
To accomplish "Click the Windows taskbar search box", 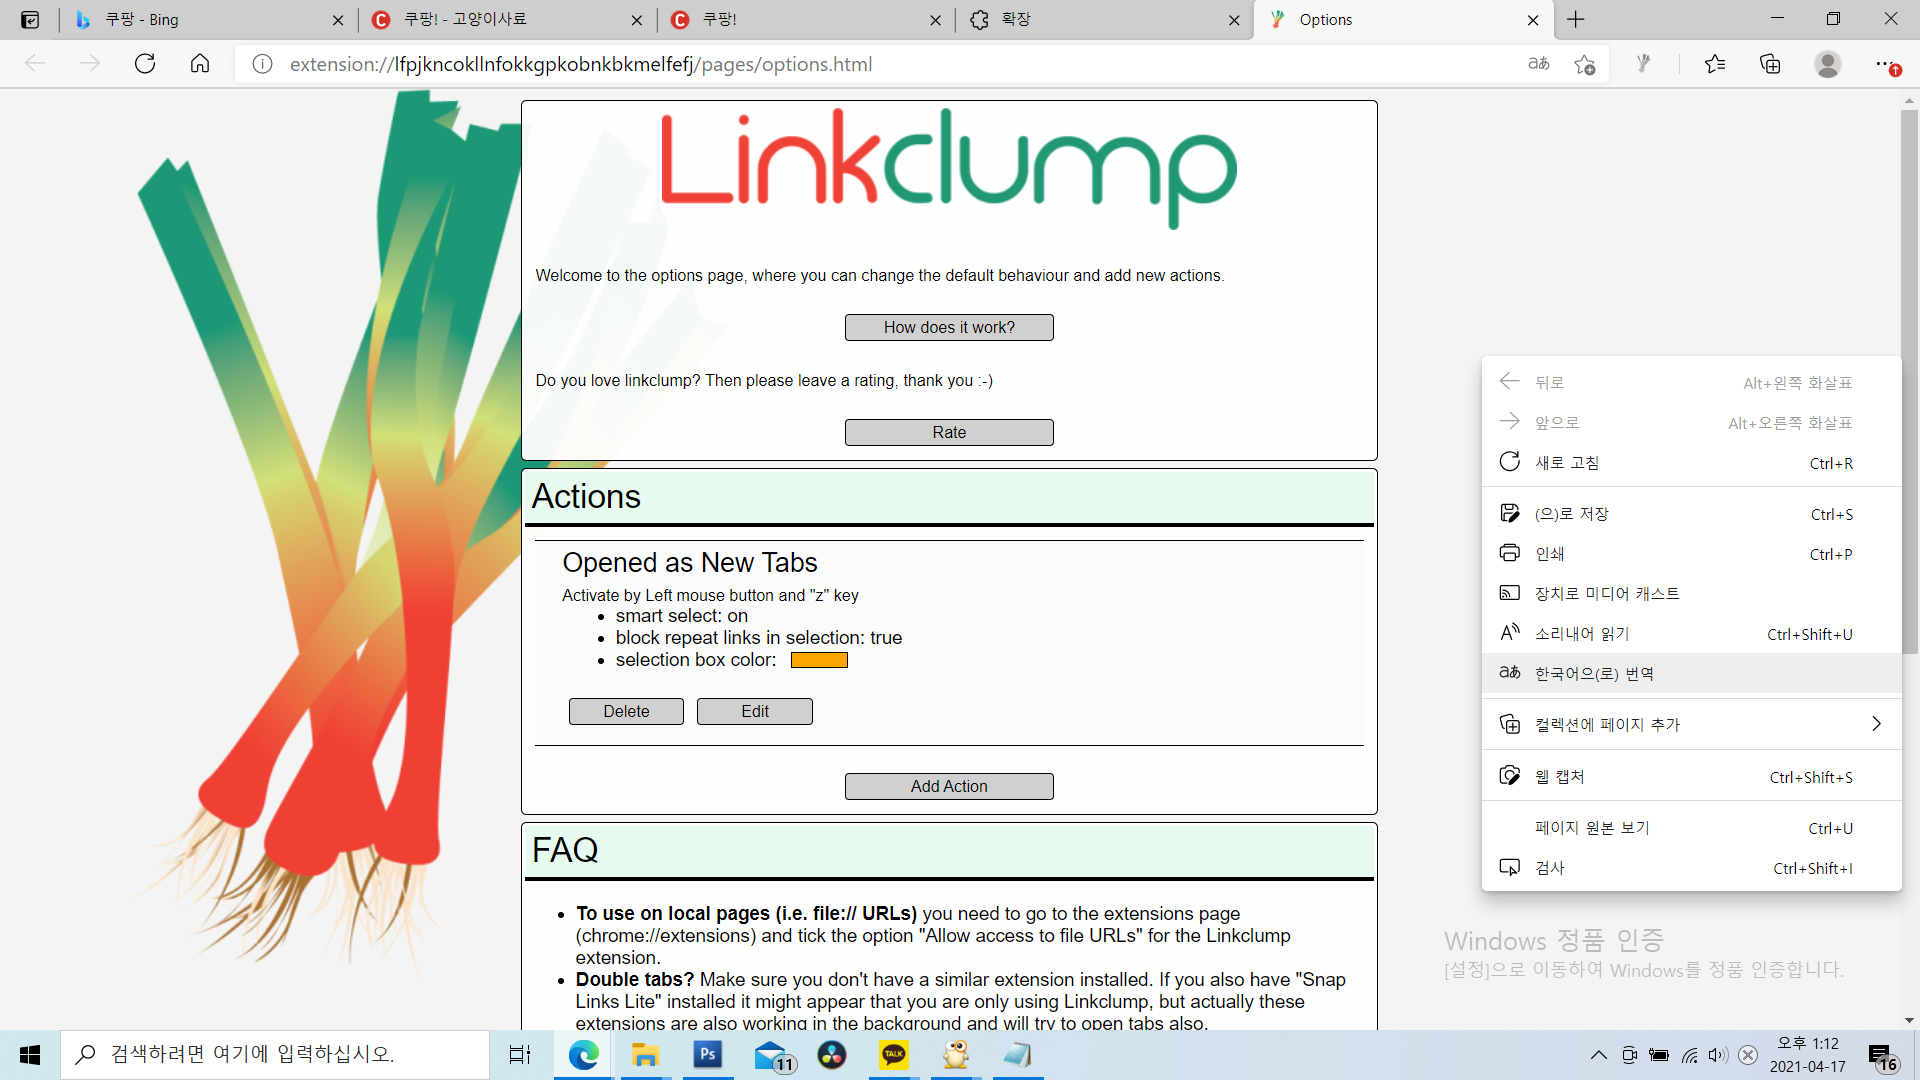I will tap(275, 1055).
